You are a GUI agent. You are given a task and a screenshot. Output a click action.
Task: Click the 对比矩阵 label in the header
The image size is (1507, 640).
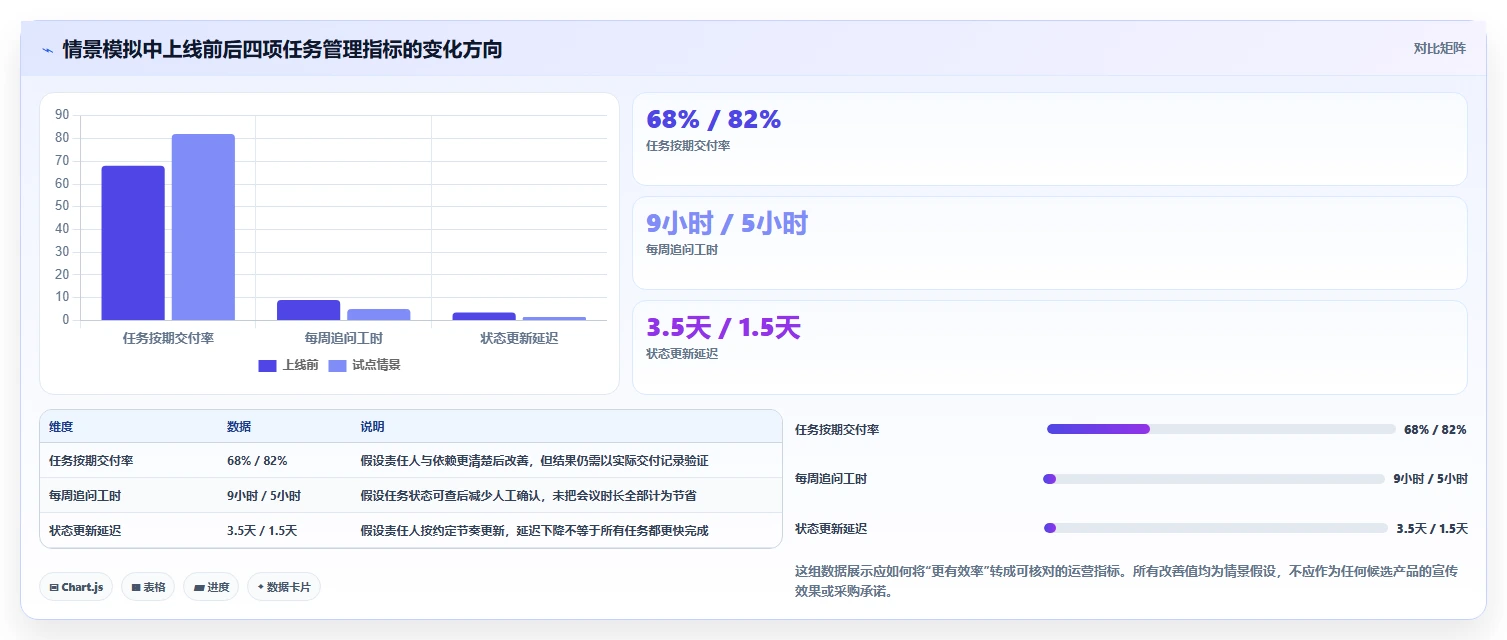click(1439, 49)
